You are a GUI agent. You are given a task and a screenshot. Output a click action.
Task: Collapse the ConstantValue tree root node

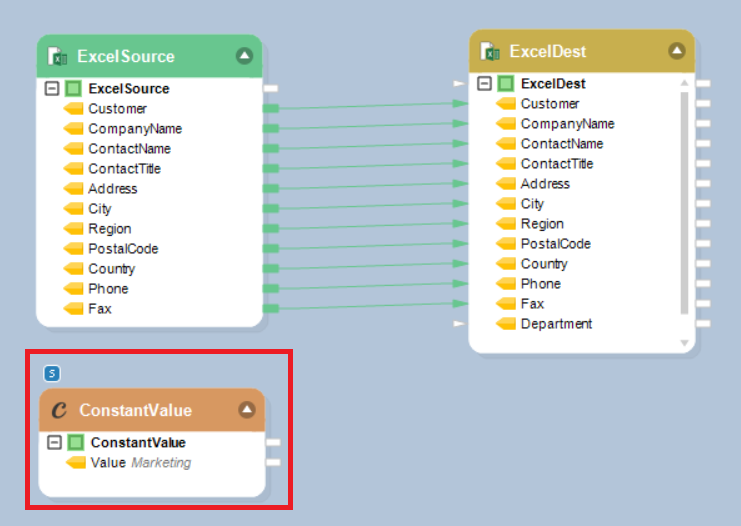click(x=55, y=442)
